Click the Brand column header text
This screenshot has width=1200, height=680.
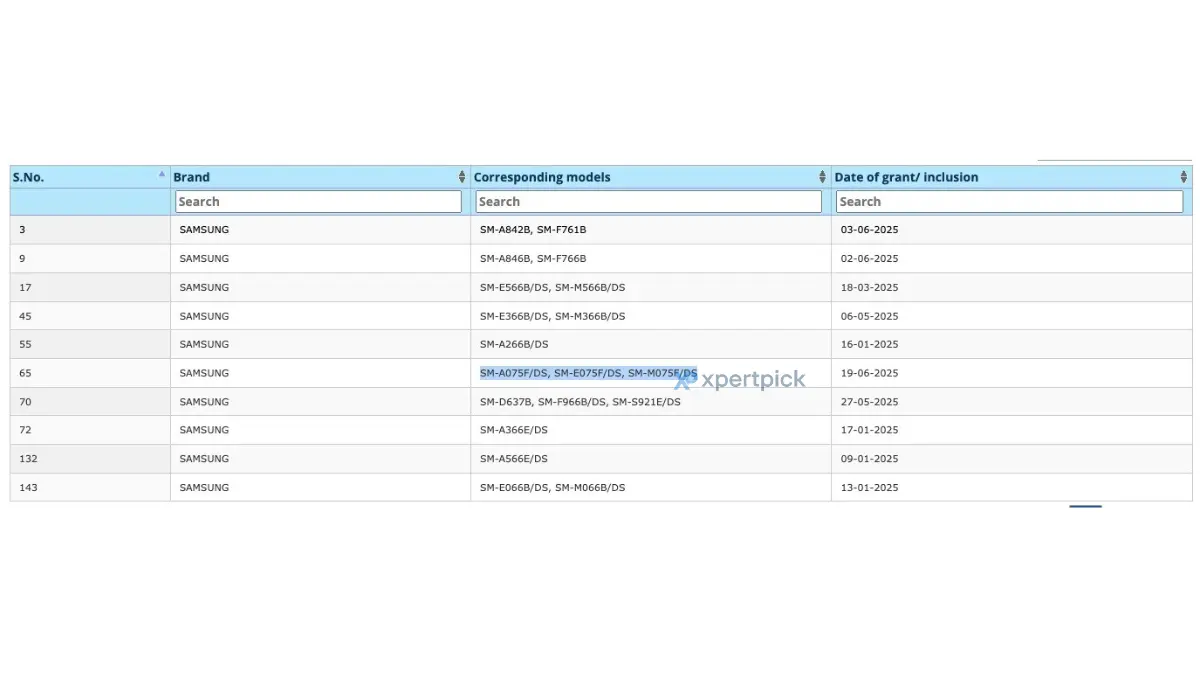[x=192, y=177]
